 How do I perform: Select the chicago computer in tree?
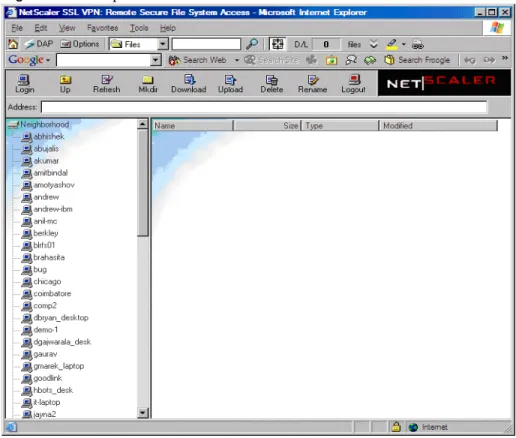coord(47,282)
